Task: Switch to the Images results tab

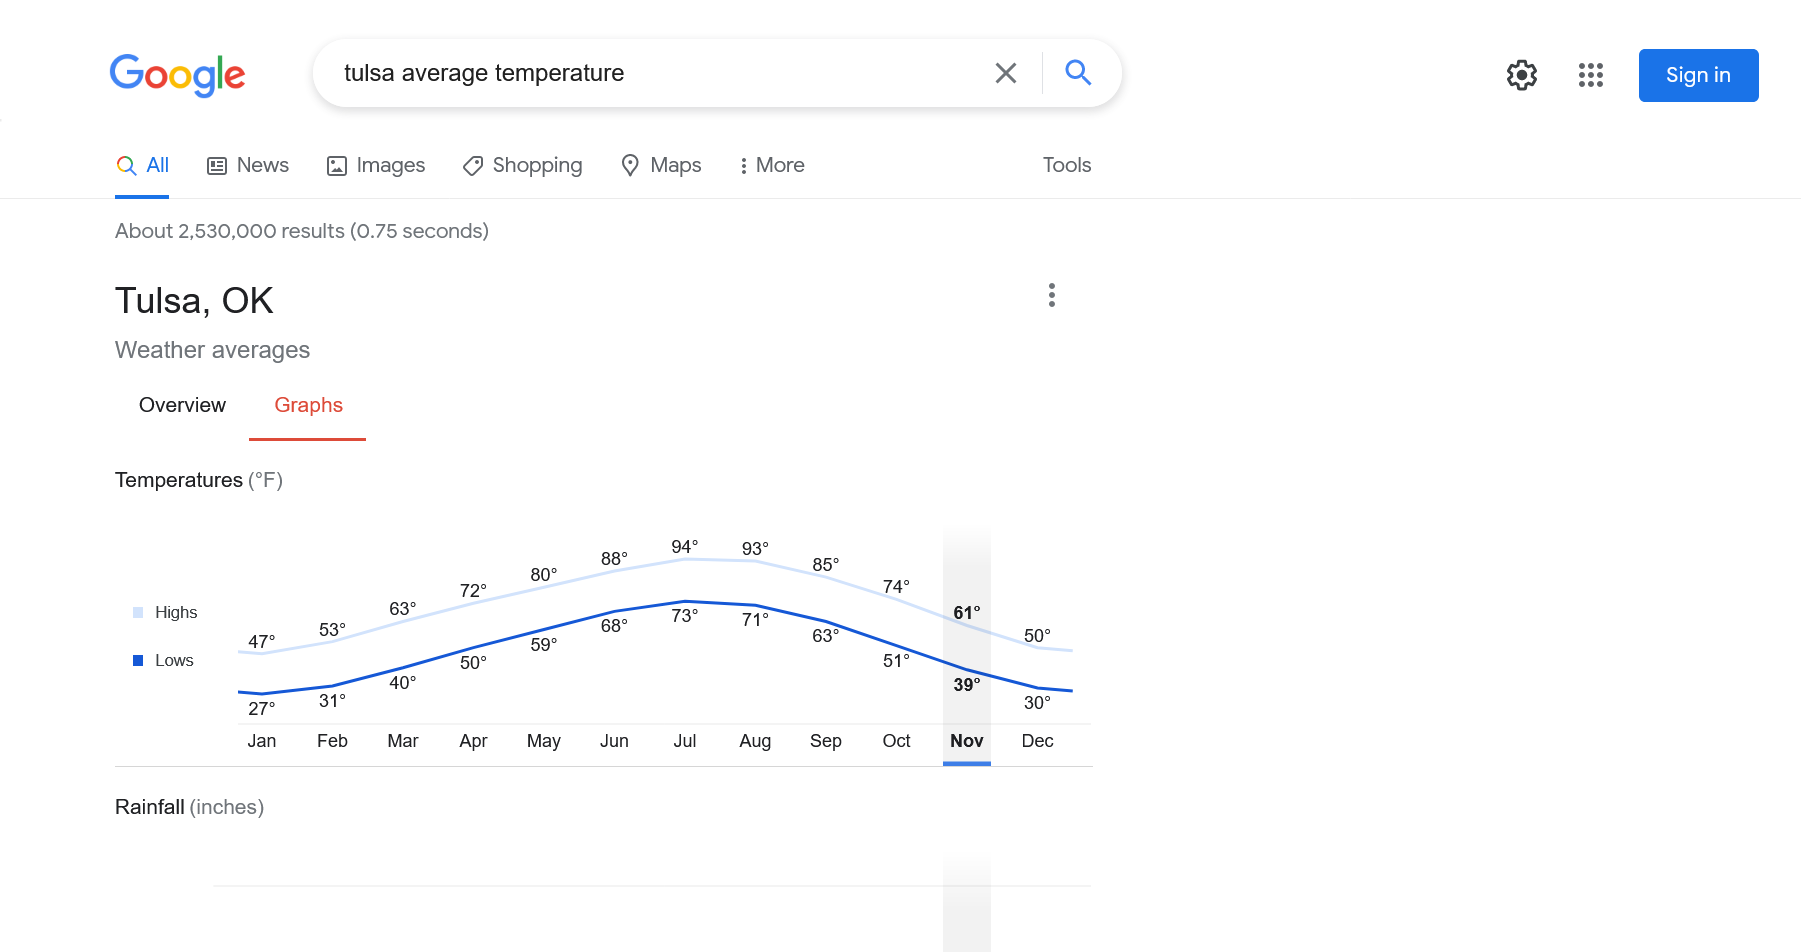Action: point(376,165)
